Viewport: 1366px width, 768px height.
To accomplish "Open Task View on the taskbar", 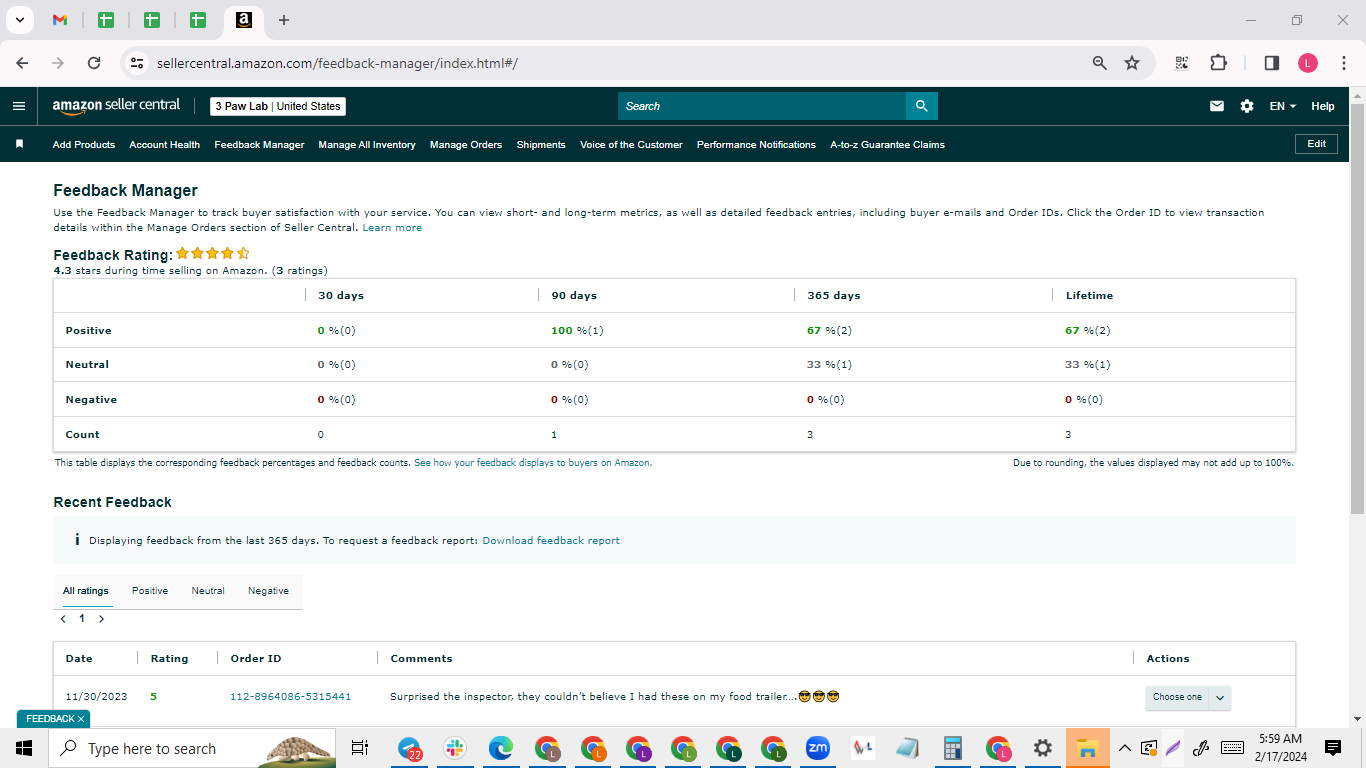I will pos(360,748).
